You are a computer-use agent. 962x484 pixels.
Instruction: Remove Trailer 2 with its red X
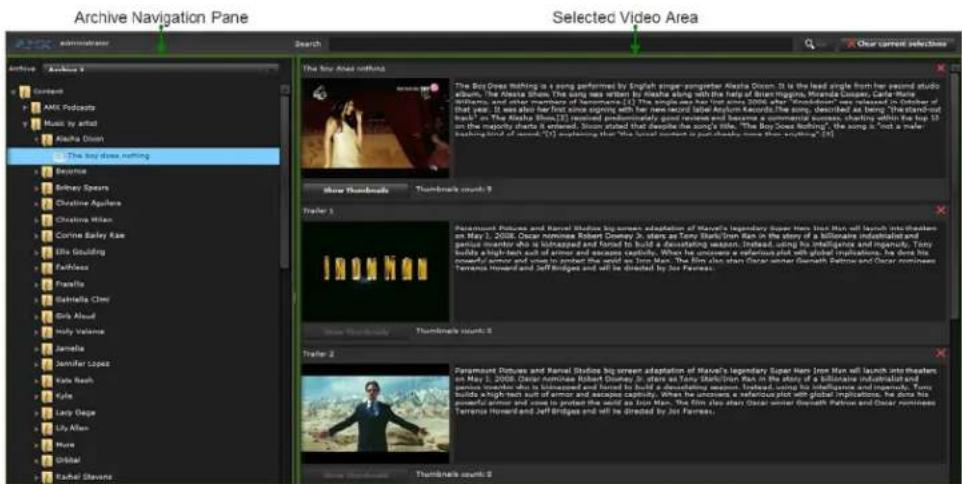coord(941,353)
